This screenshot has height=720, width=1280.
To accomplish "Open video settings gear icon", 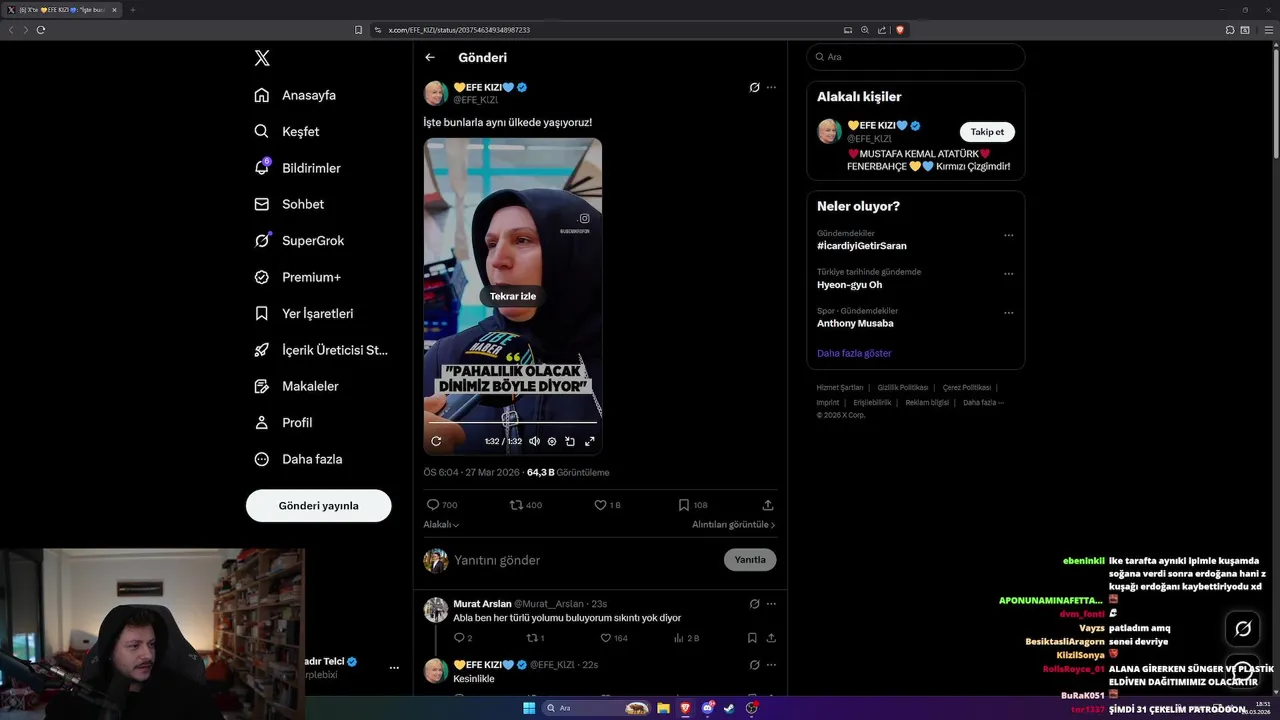I will pos(552,441).
